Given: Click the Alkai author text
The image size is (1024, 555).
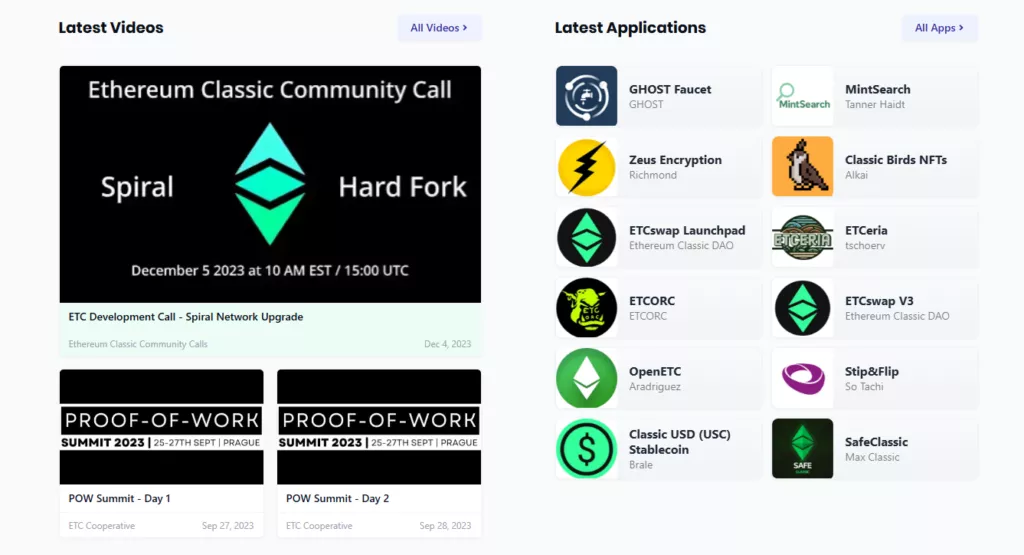Looking at the screenshot, I should tap(856, 175).
